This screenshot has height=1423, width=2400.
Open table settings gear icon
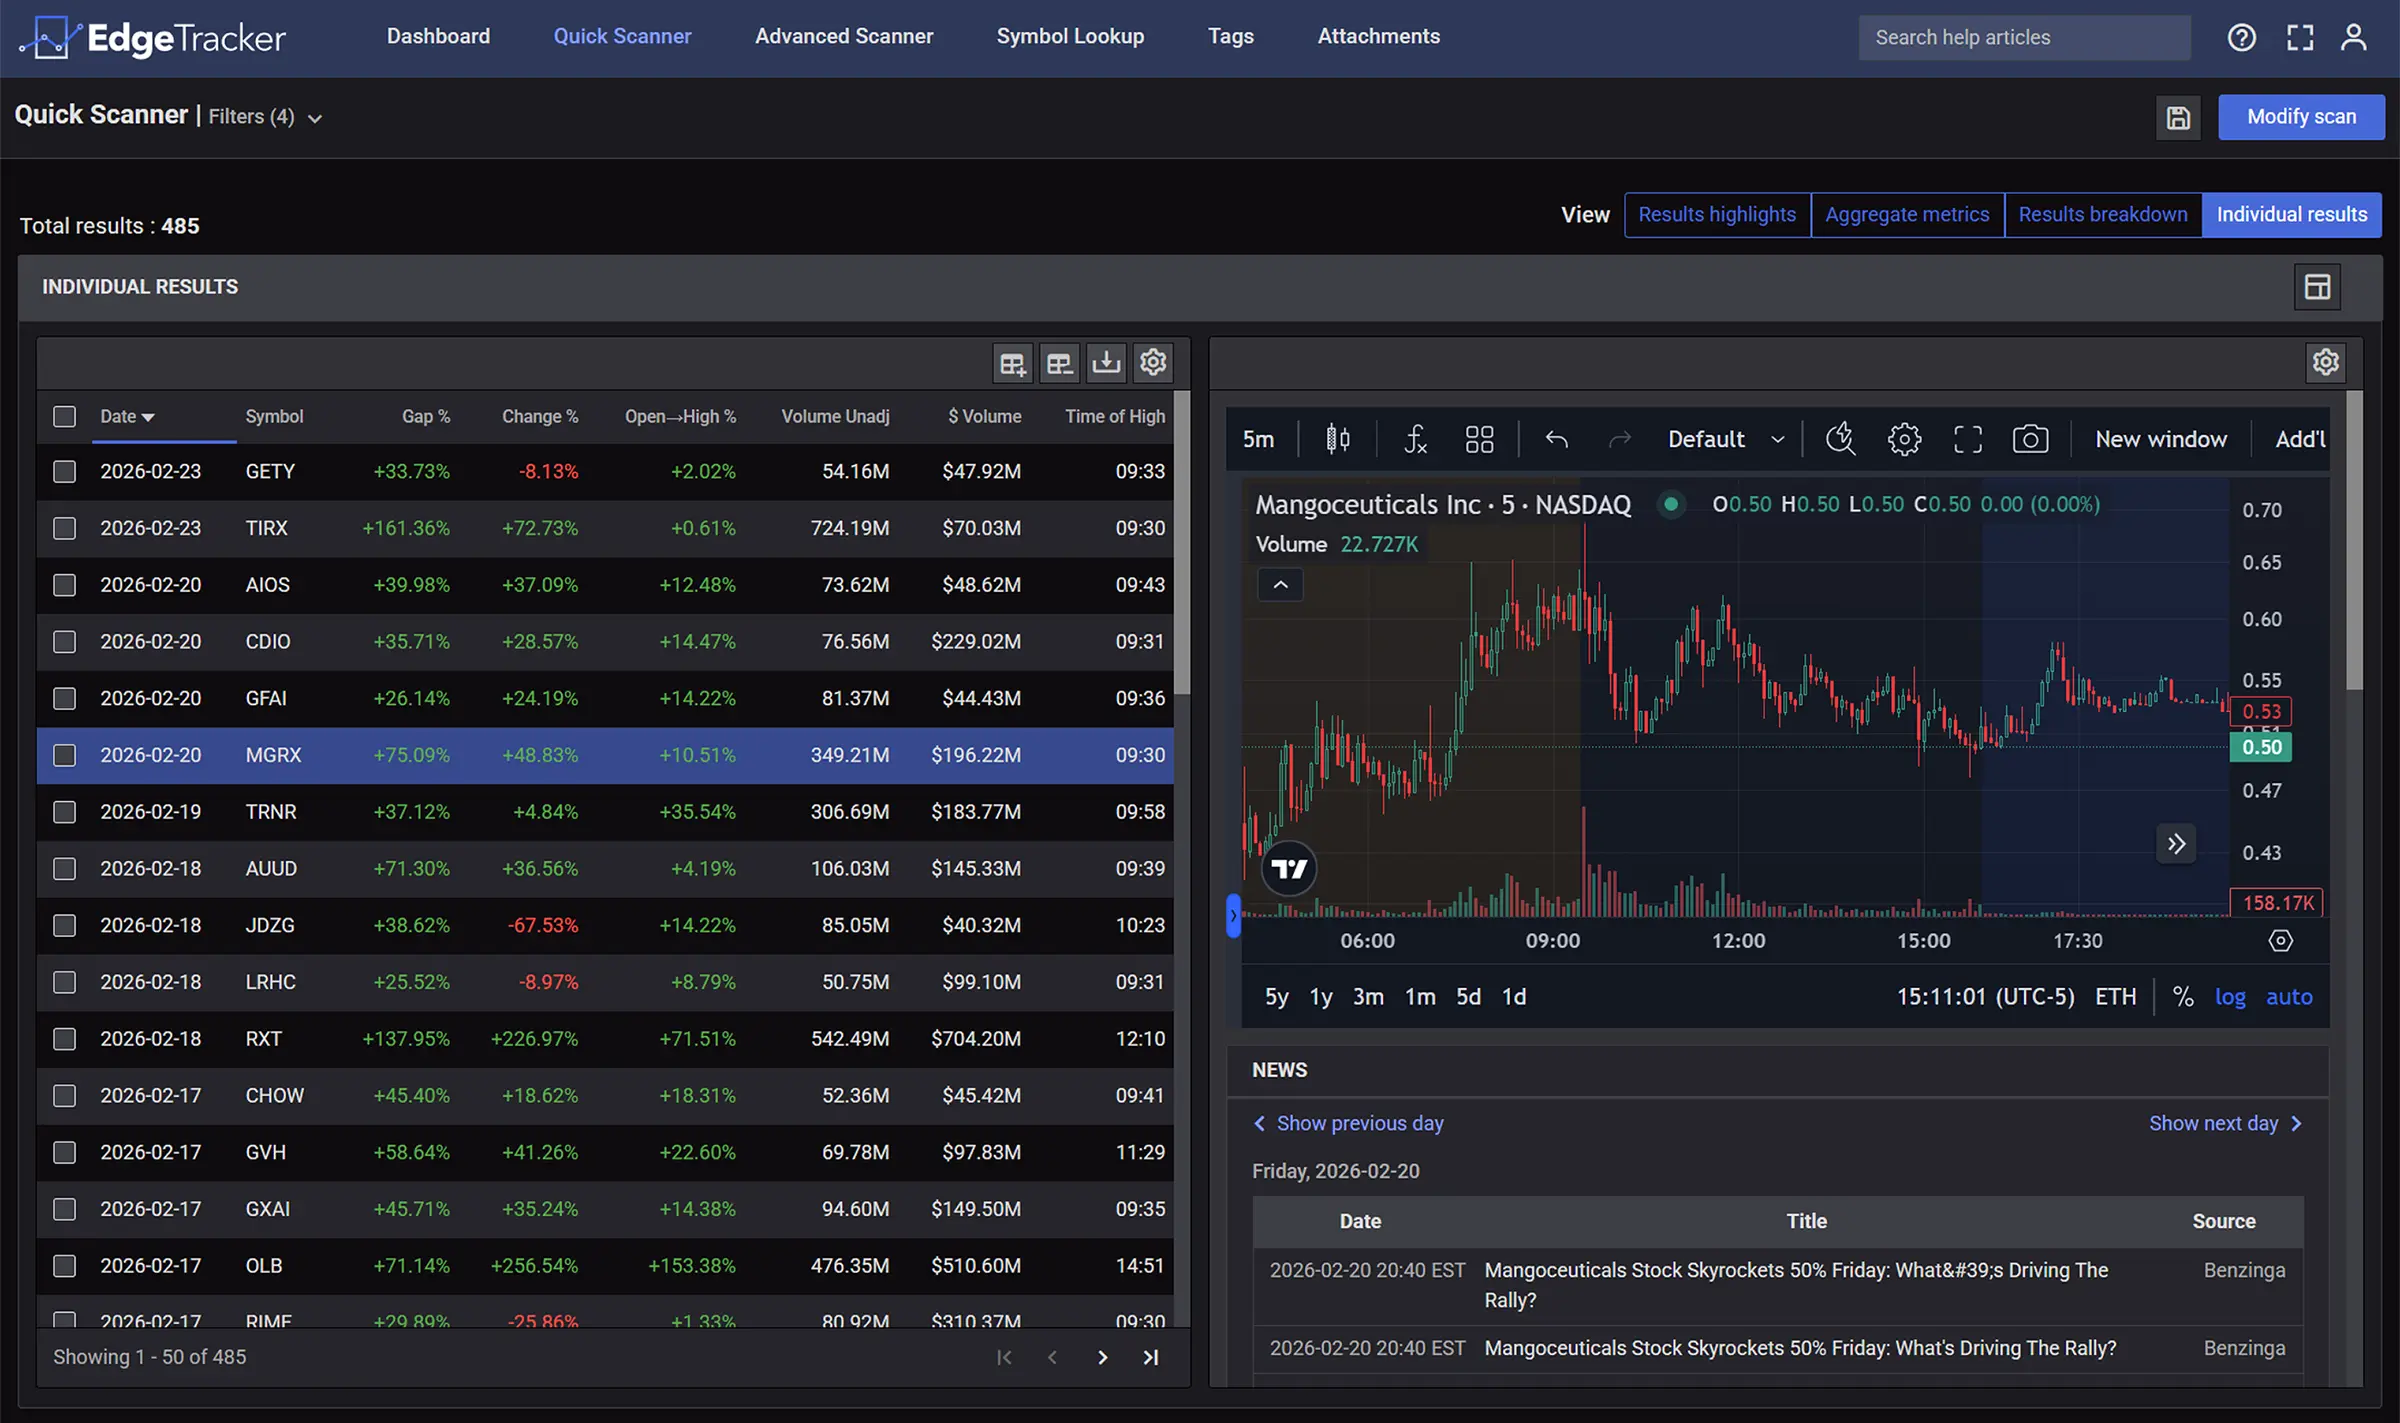click(x=1153, y=362)
